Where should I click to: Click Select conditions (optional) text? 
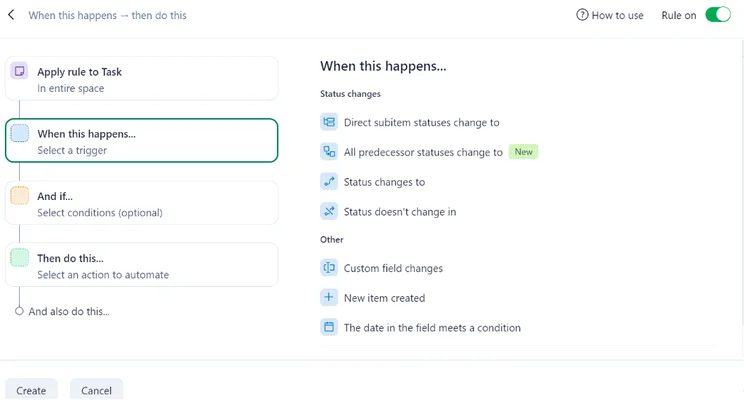(x=100, y=213)
